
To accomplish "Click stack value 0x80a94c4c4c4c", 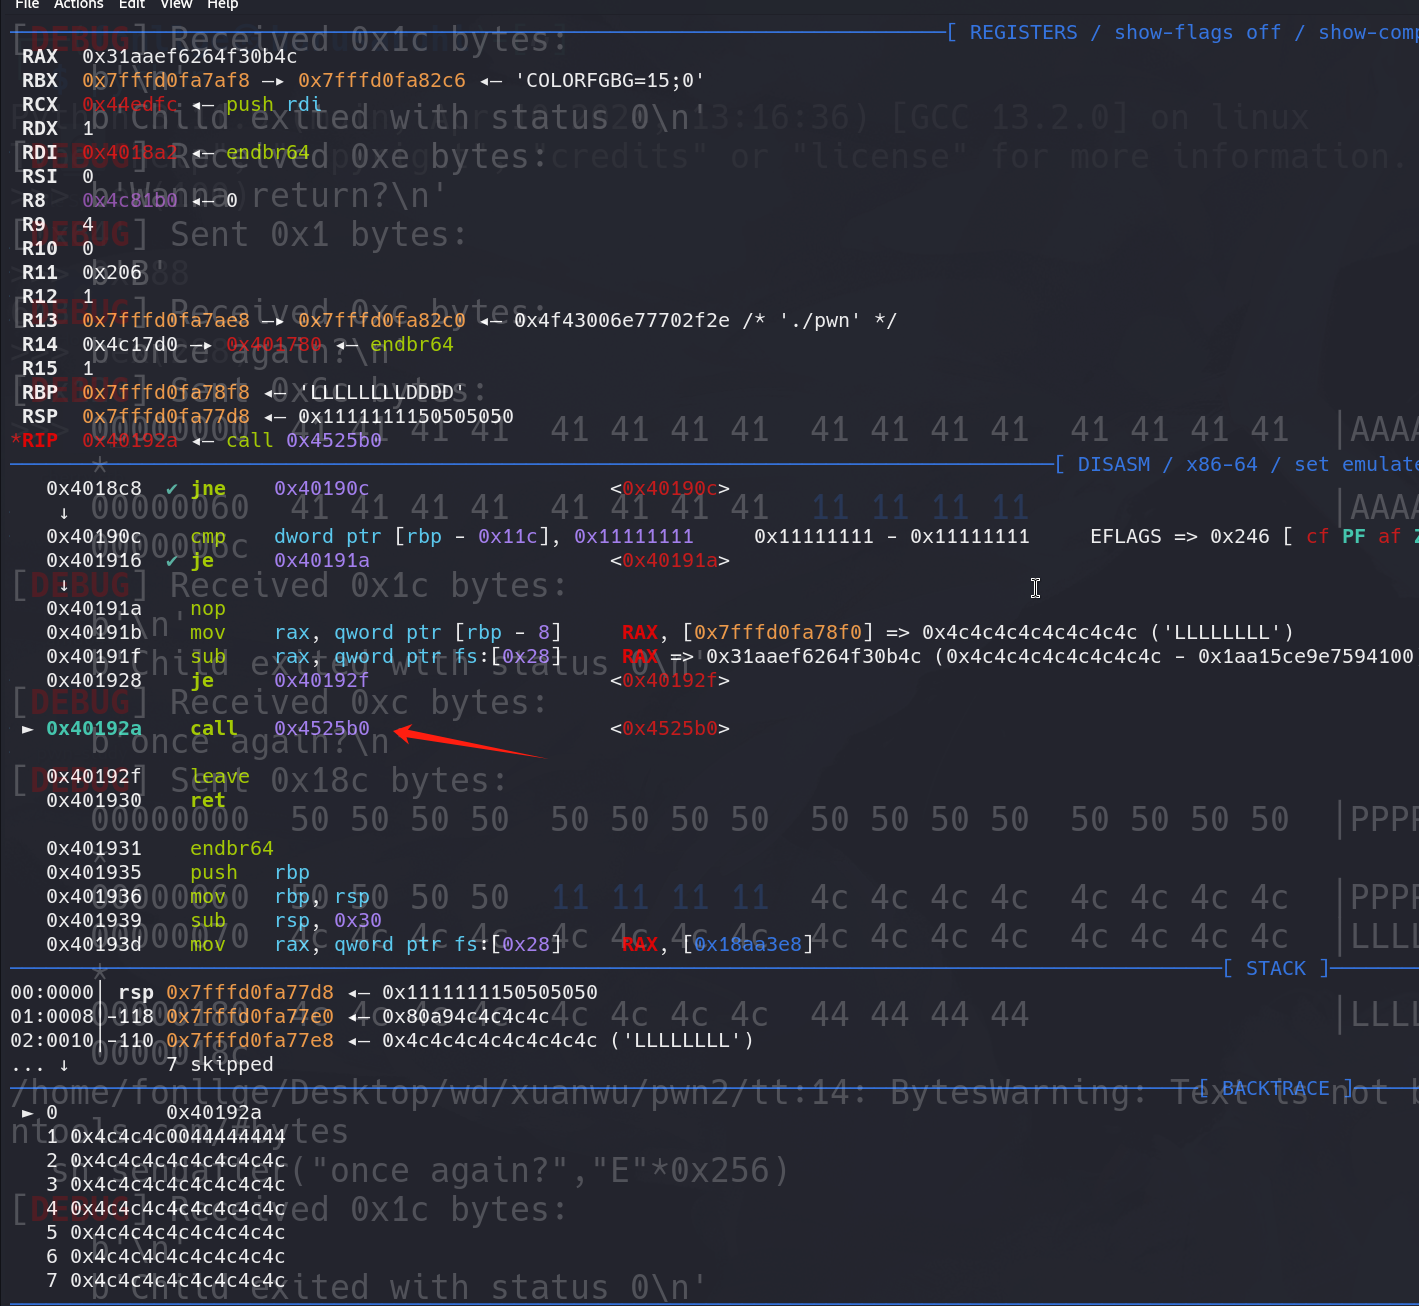I will (x=466, y=1016).
